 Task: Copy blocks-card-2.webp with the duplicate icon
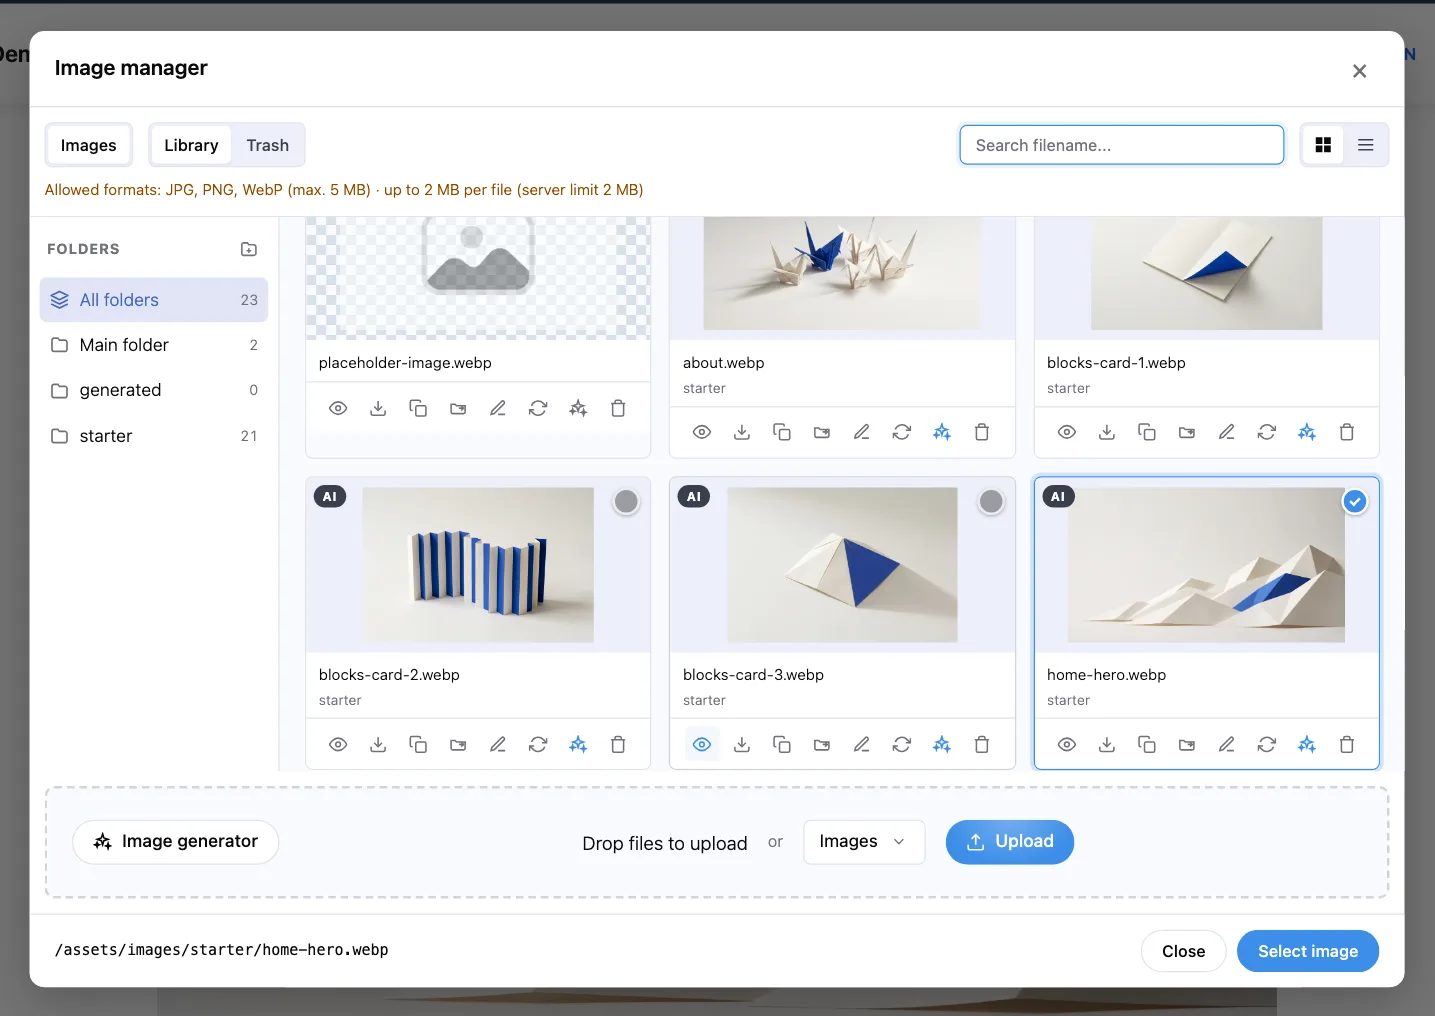coord(418,744)
